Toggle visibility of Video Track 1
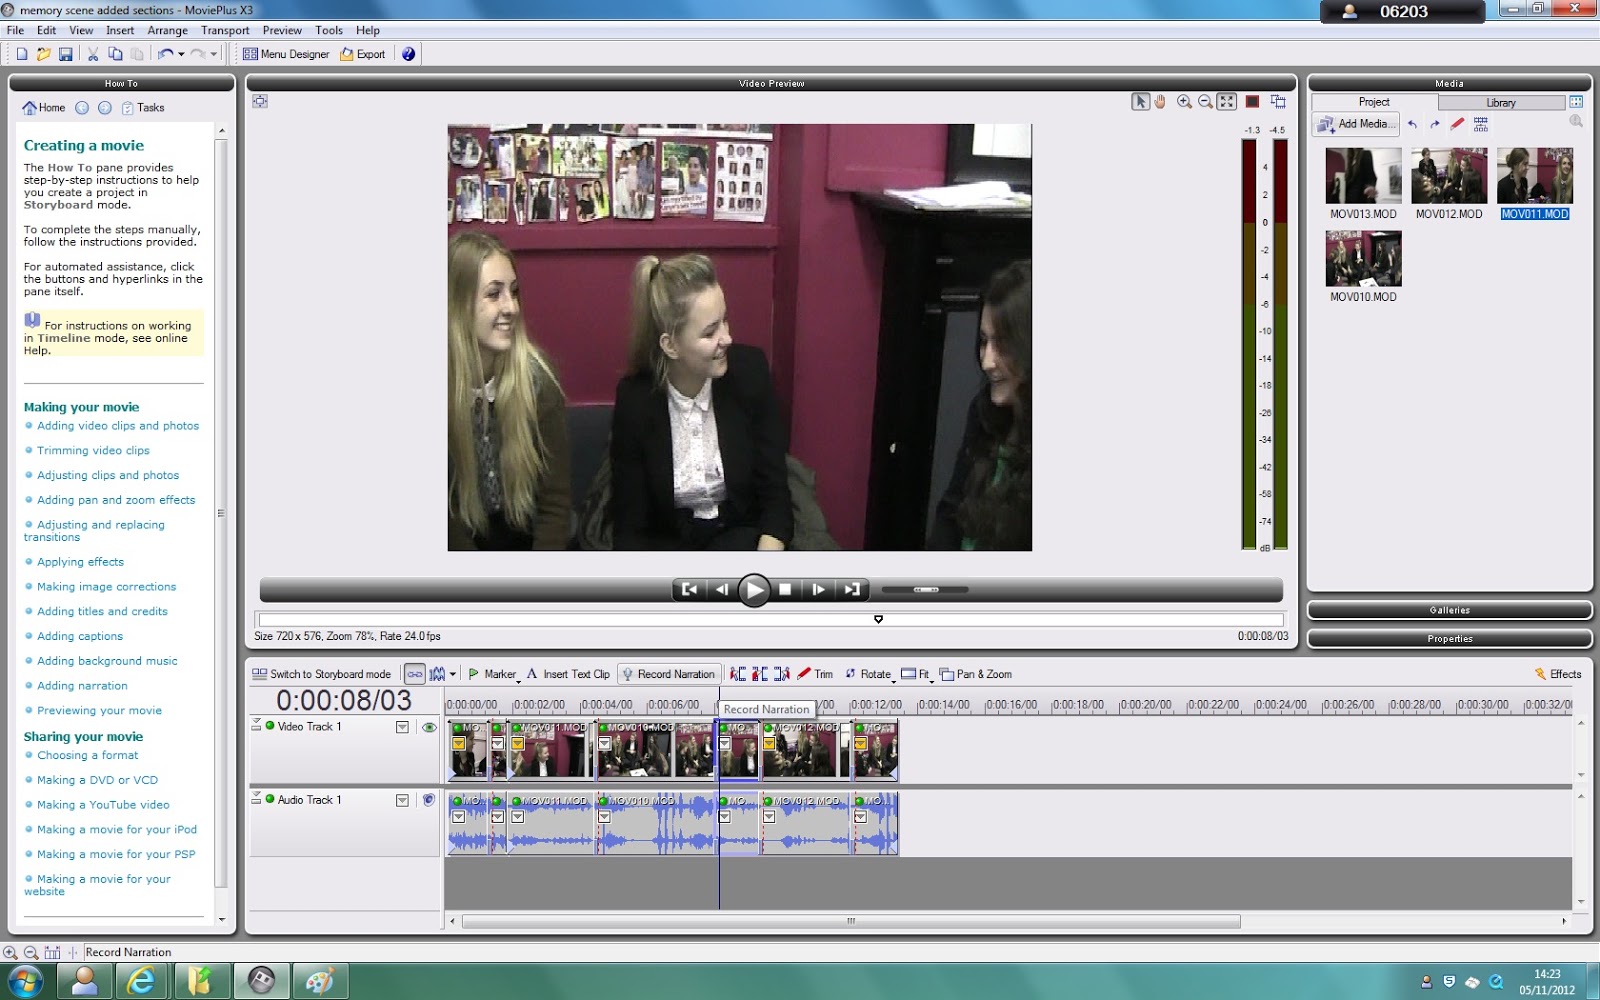Screen dimensions: 1600x1000 [x=430, y=727]
